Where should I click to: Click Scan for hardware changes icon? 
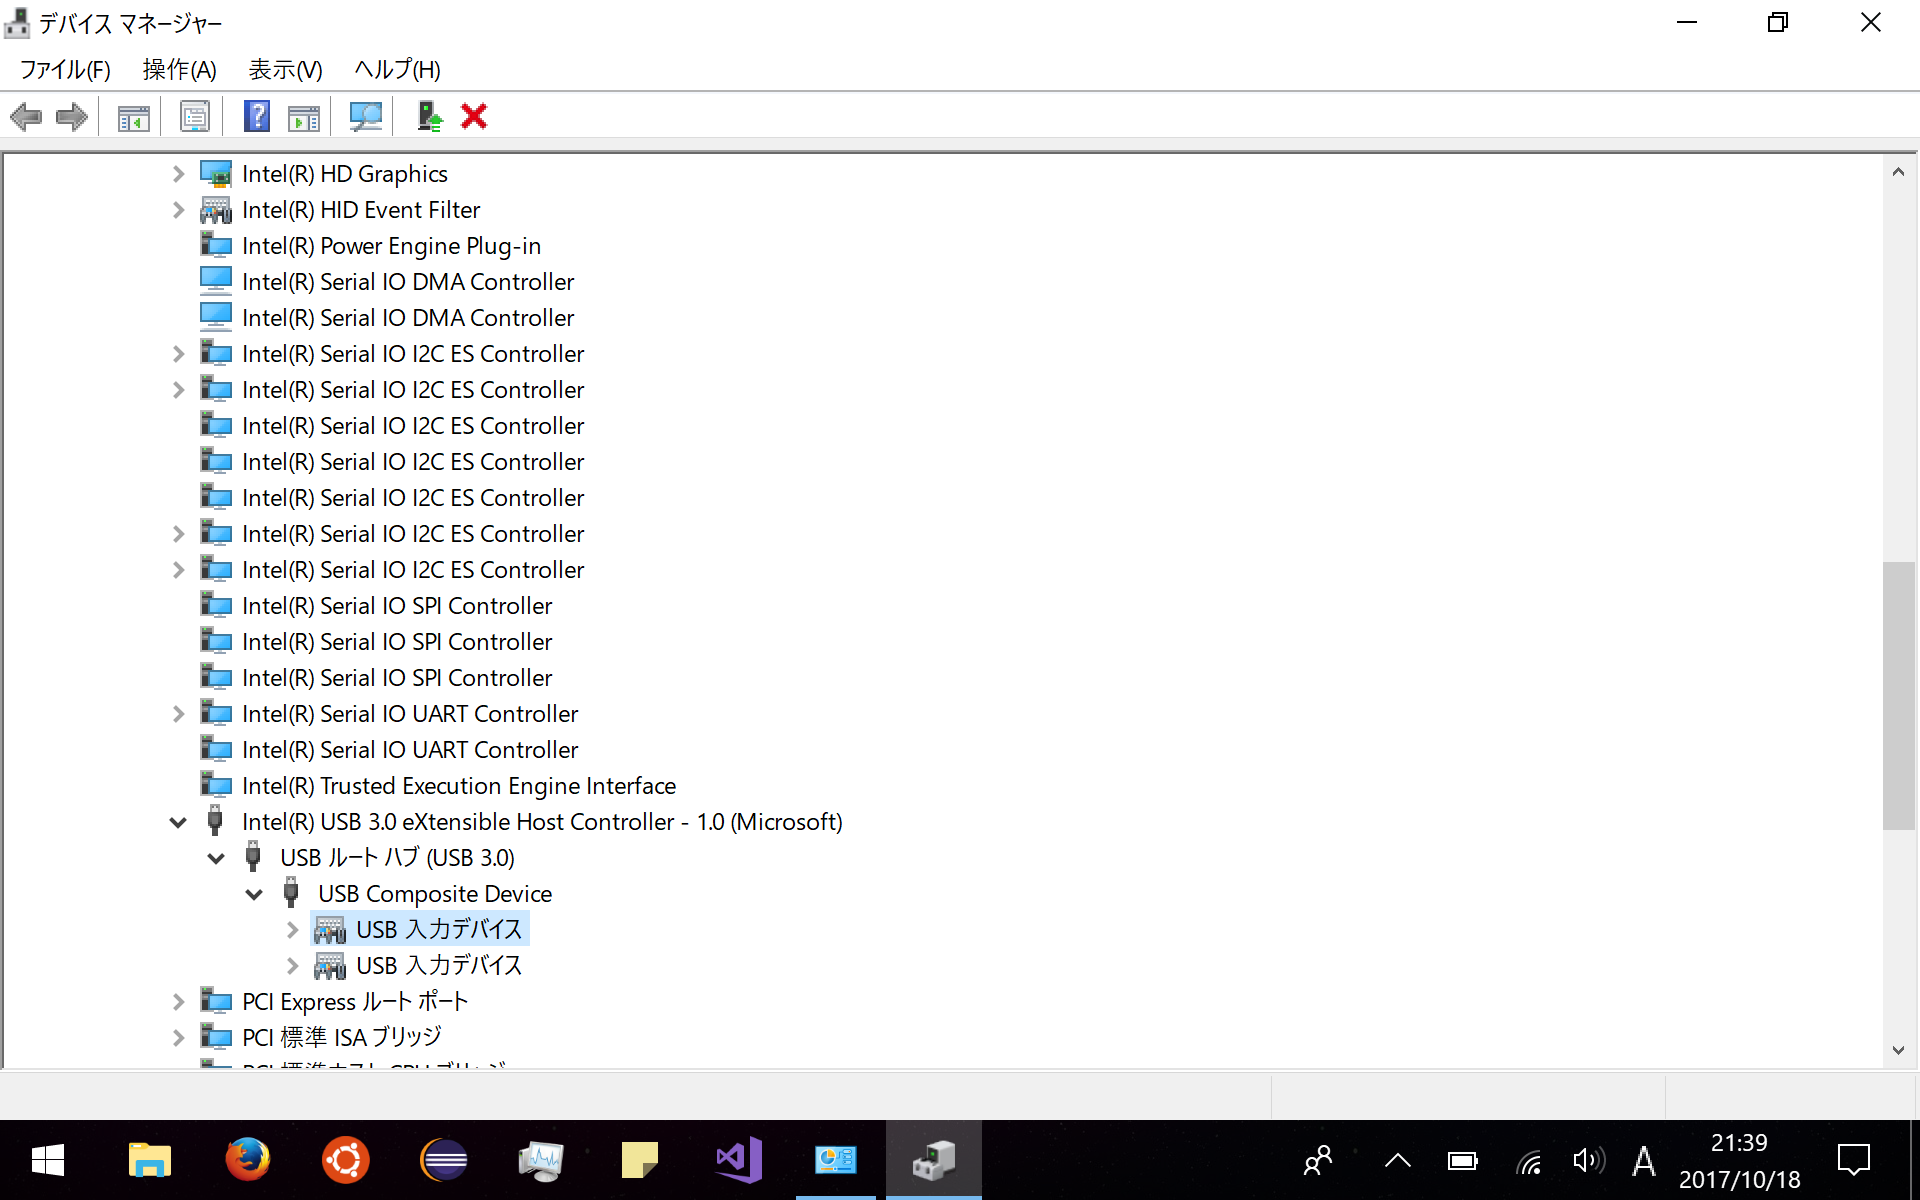365,117
